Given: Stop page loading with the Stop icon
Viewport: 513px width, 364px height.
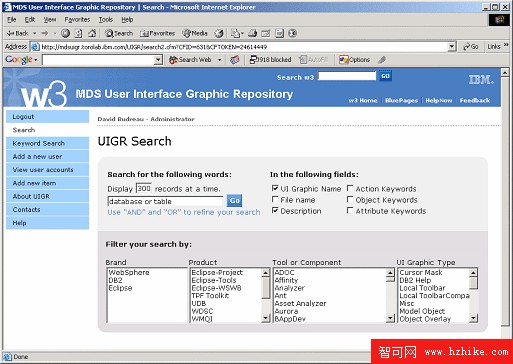Looking at the screenshot, I should (65, 33).
